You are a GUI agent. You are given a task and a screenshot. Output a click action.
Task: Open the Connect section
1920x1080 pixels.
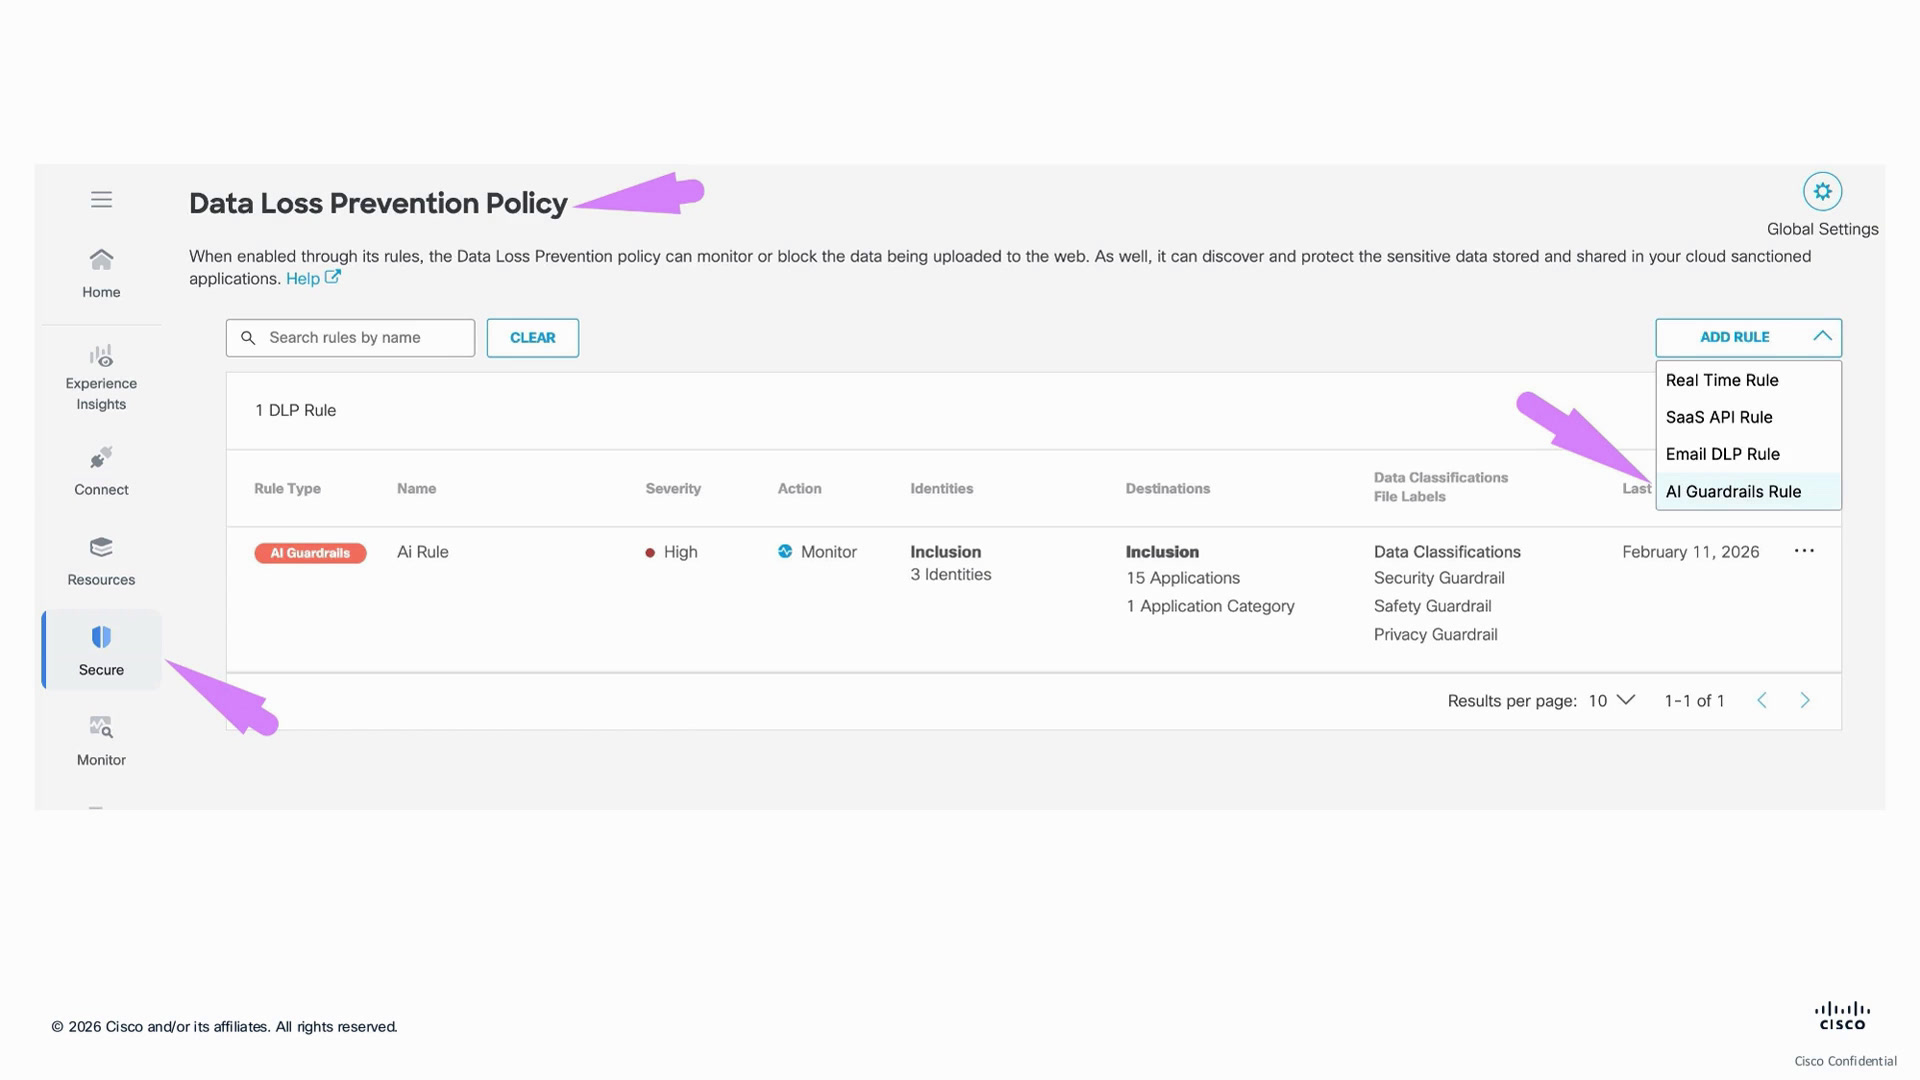(101, 471)
